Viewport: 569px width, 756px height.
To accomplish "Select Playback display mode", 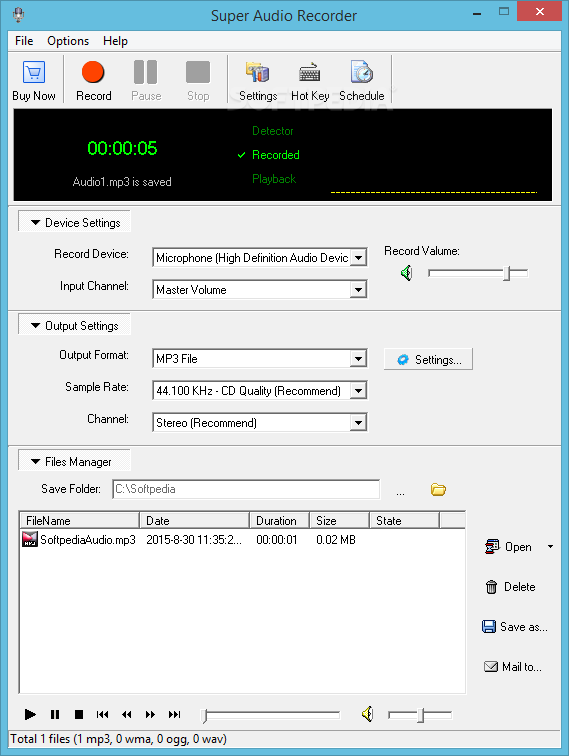I will coord(274,179).
